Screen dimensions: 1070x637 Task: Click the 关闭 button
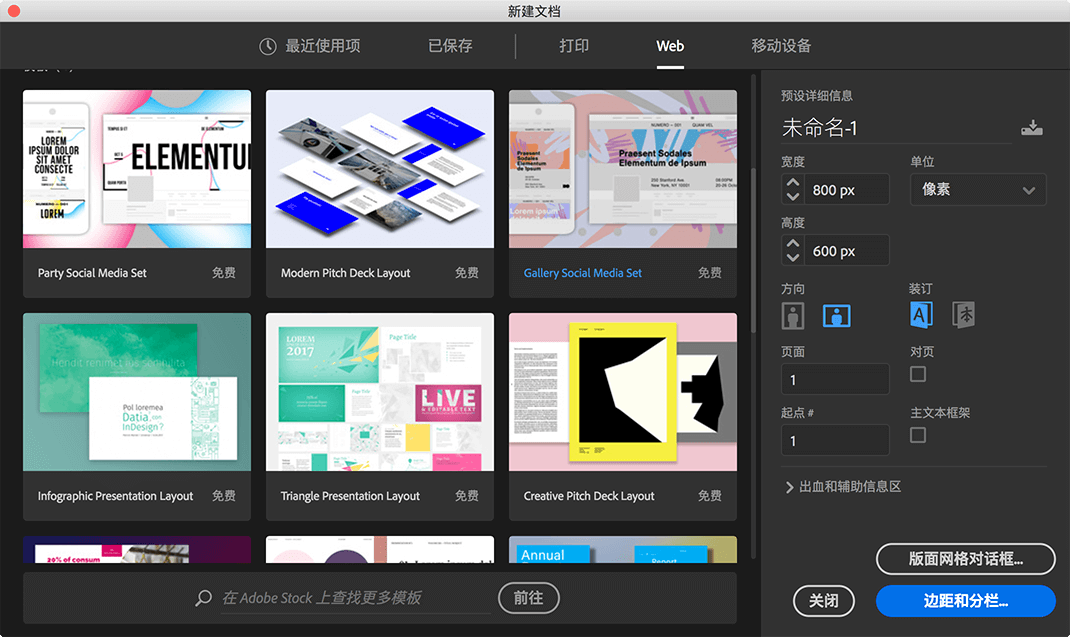824,601
